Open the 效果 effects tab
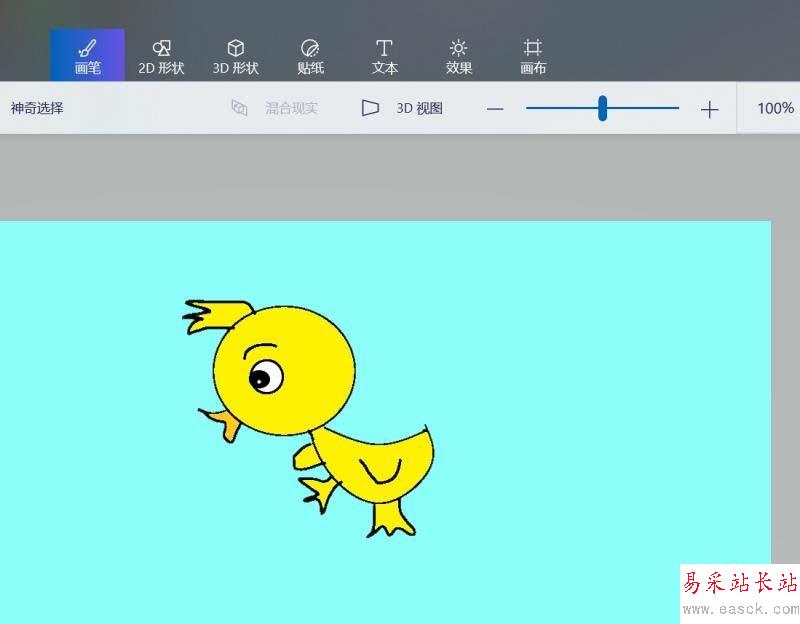Image resolution: width=800 pixels, height=624 pixels. pyautogui.click(x=459, y=55)
